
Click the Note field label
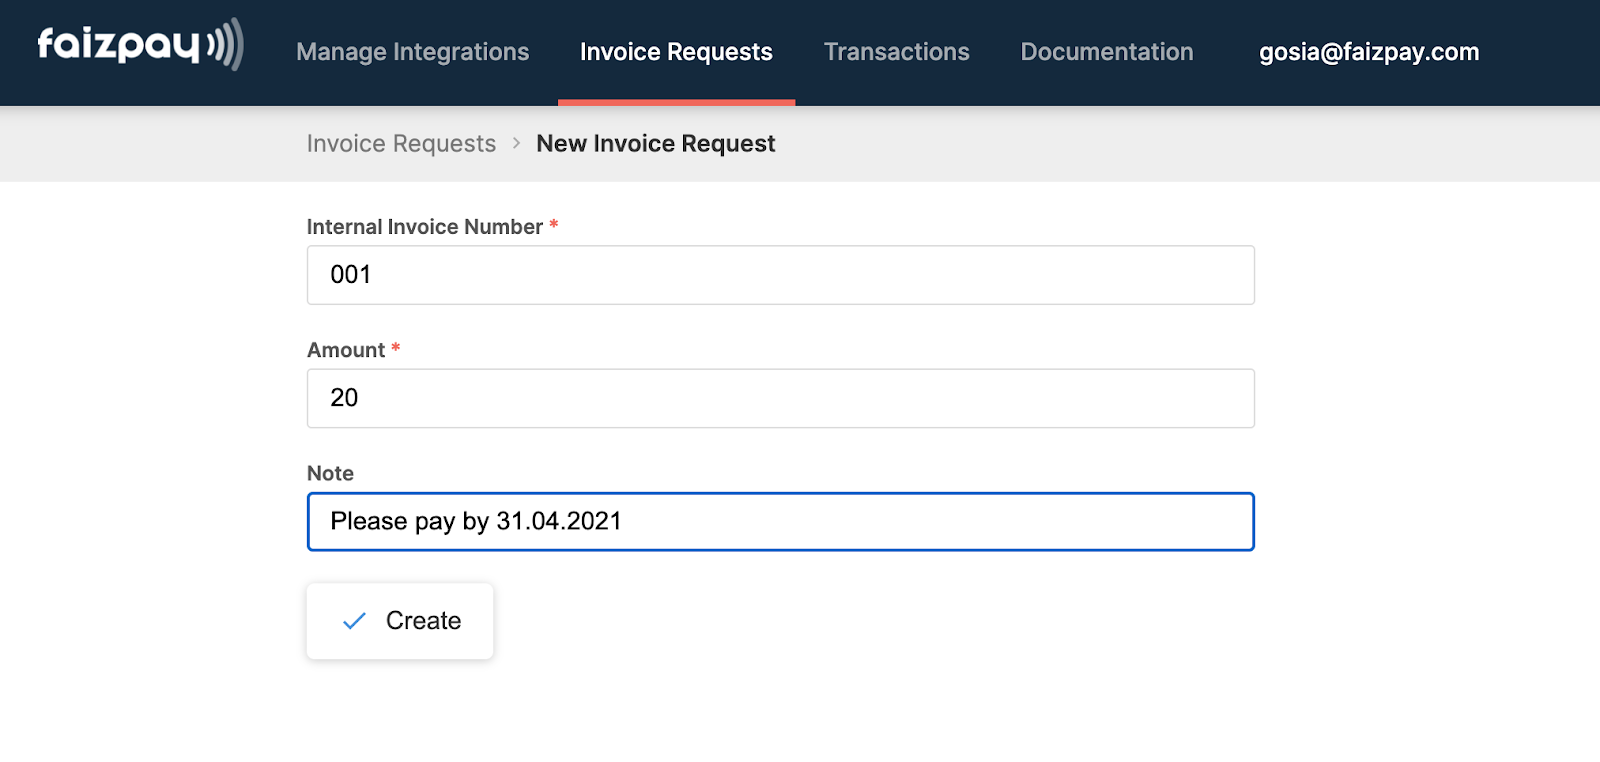(330, 473)
